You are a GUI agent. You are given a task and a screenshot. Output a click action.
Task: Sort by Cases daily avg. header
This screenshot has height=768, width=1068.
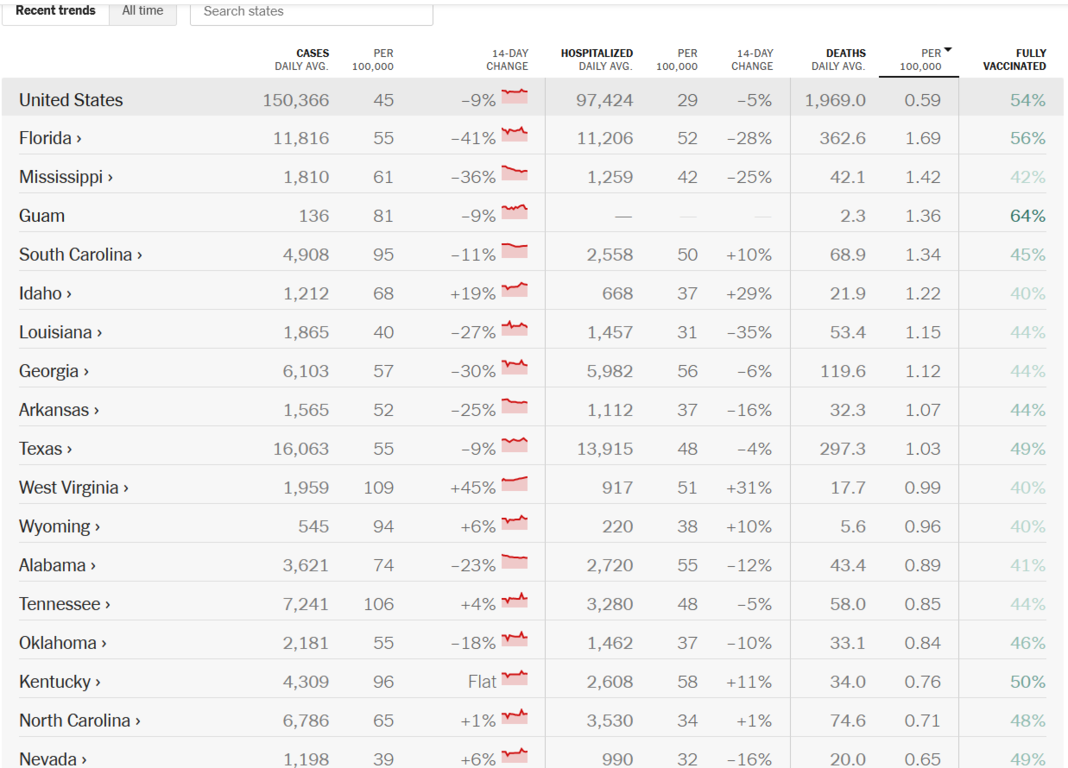pyautogui.click(x=301, y=59)
